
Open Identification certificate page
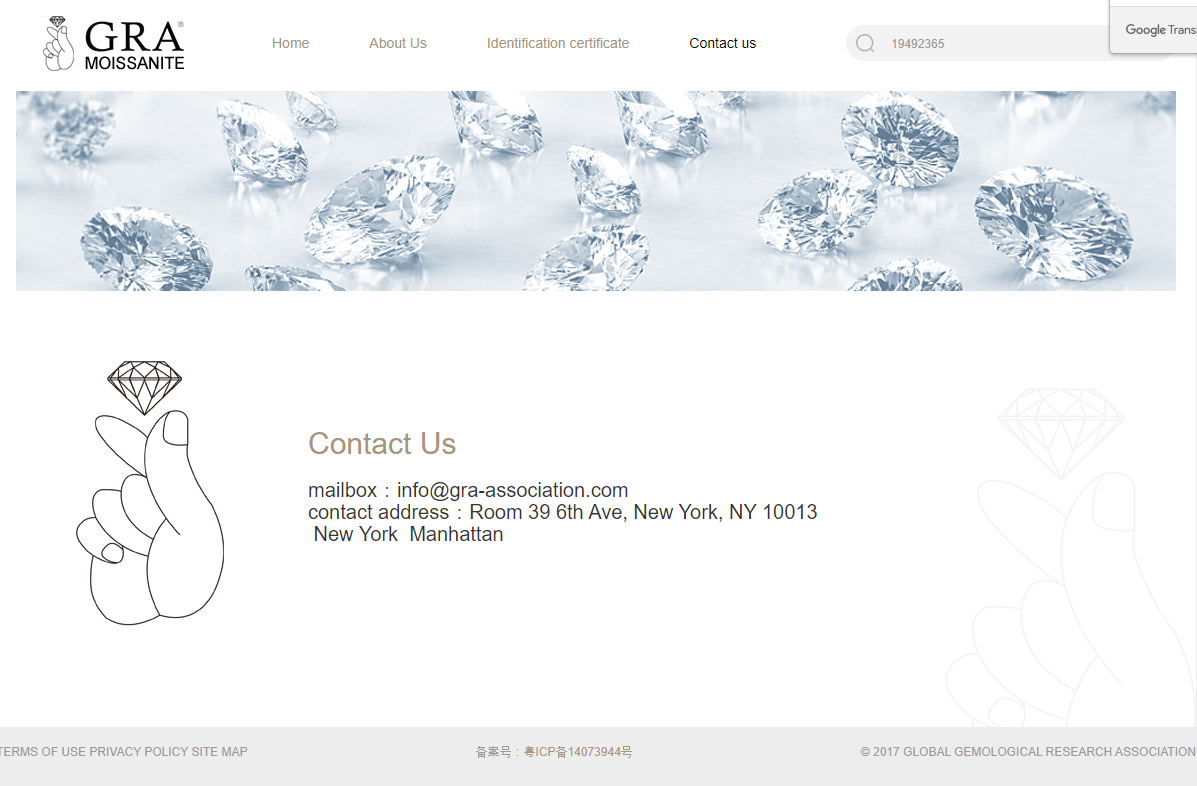click(x=558, y=43)
